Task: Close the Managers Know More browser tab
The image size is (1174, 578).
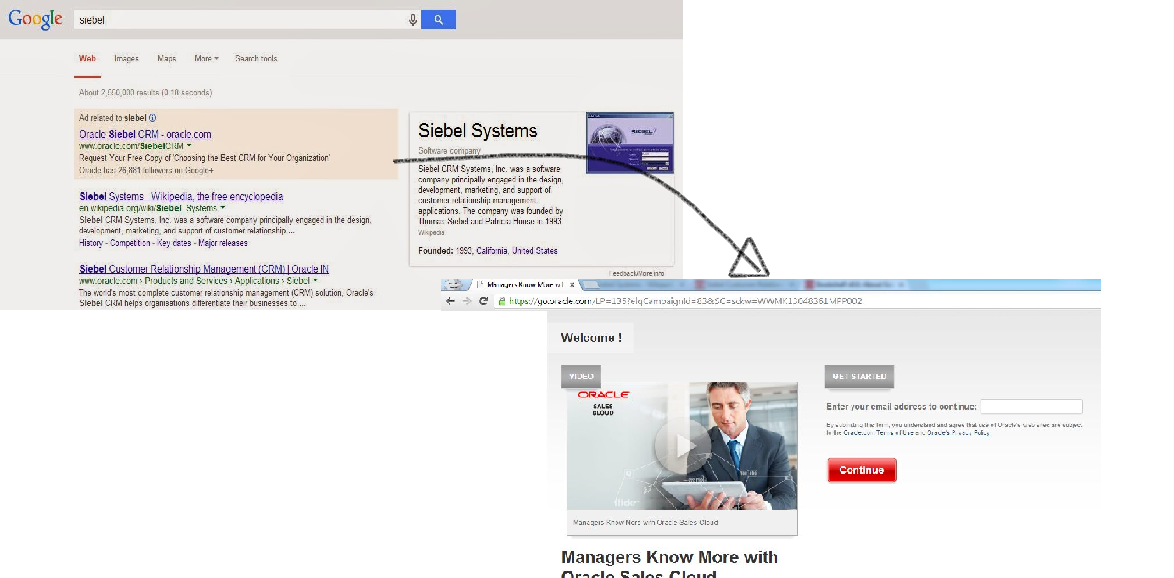Action: [572, 285]
